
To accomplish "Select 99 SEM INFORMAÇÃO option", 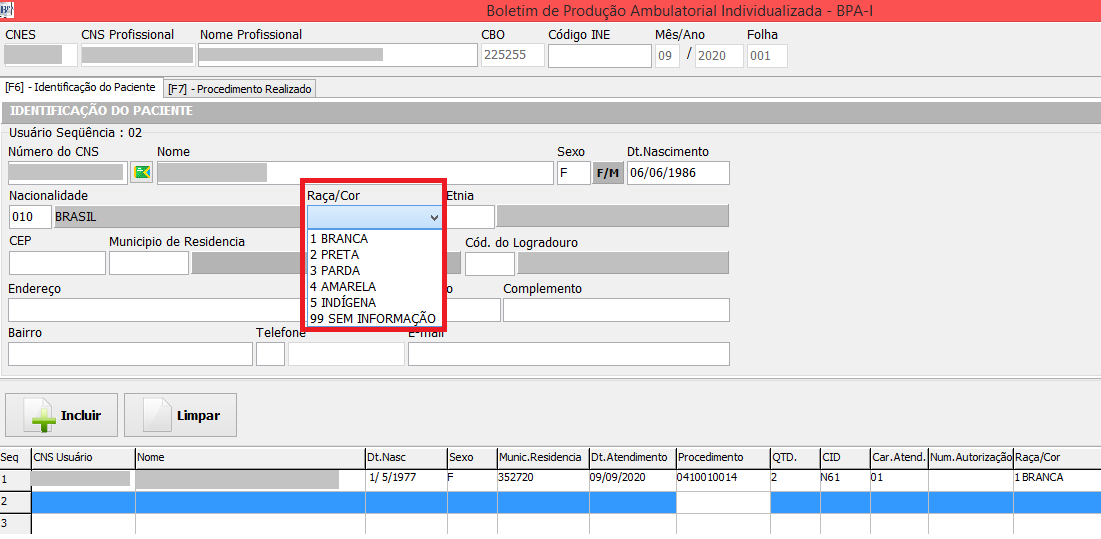I will [373, 319].
